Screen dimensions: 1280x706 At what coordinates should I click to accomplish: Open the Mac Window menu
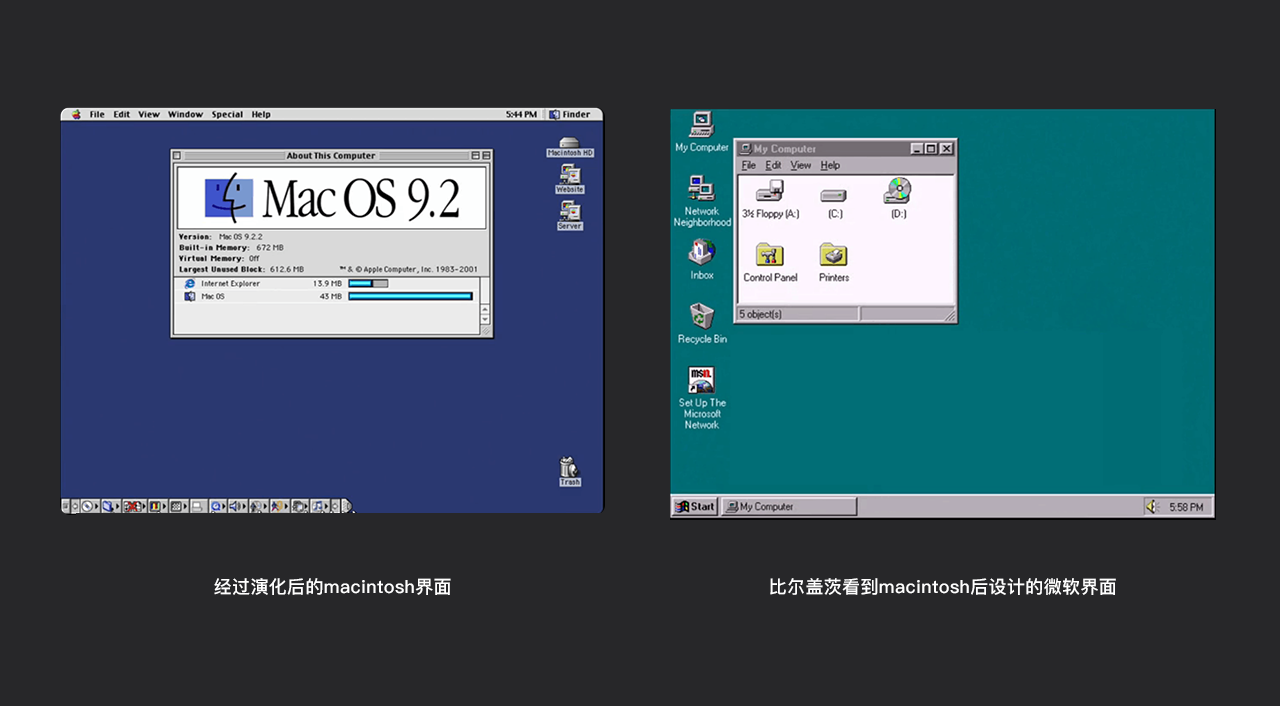[x=185, y=114]
